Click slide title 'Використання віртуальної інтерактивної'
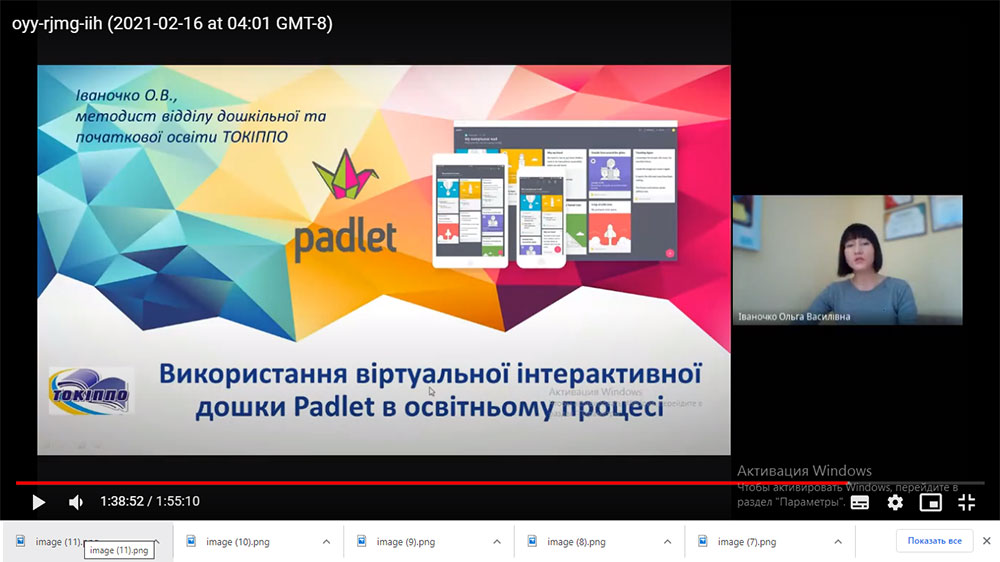 pos(430,374)
